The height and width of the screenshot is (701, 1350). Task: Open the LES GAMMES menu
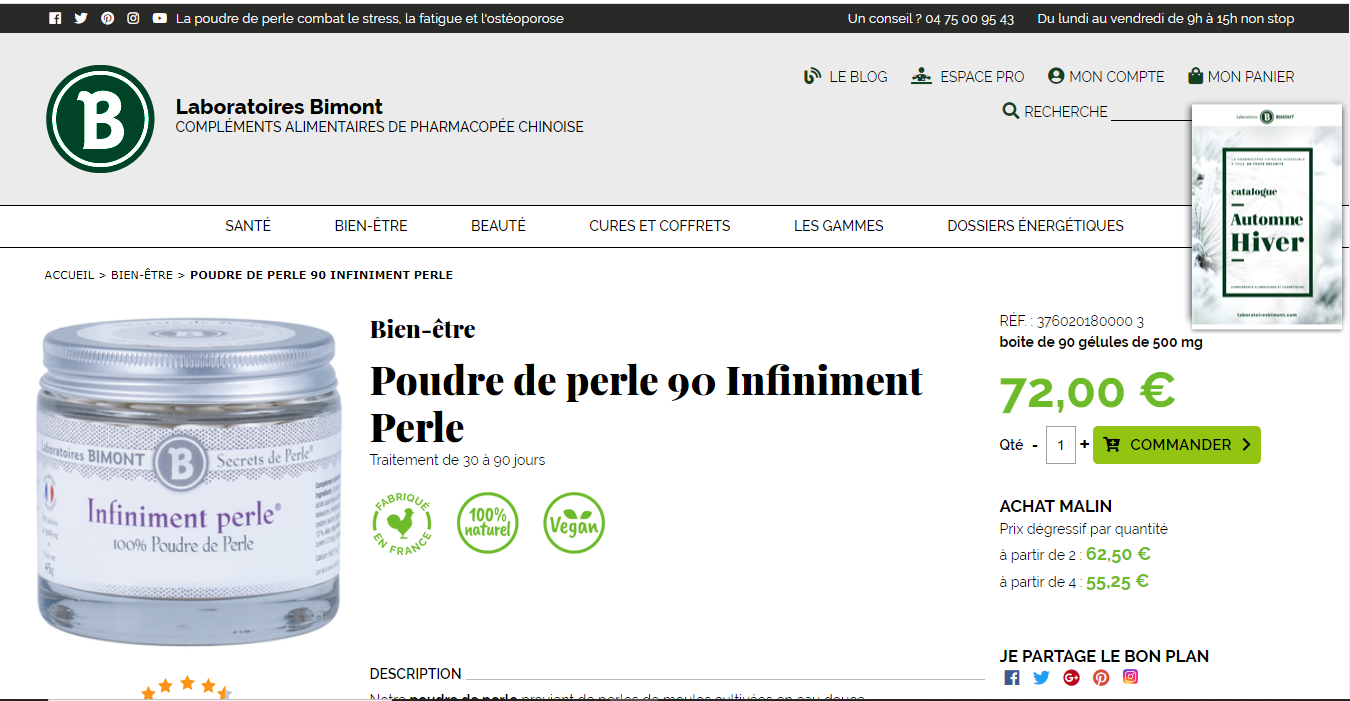pos(839,226)
